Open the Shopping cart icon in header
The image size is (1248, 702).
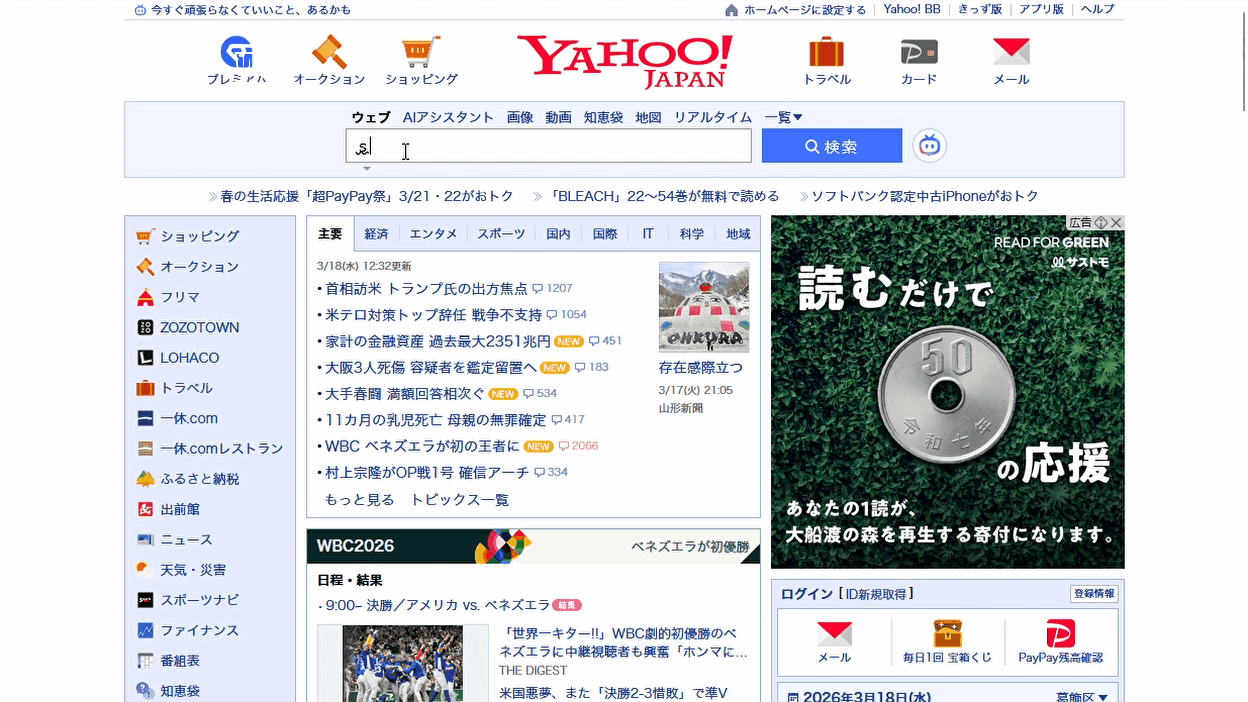click(x=421, y=52)
